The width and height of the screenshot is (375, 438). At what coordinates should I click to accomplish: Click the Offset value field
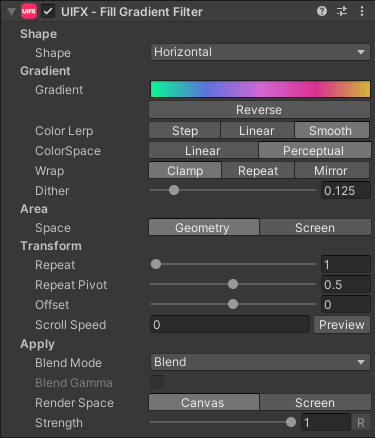346,304
